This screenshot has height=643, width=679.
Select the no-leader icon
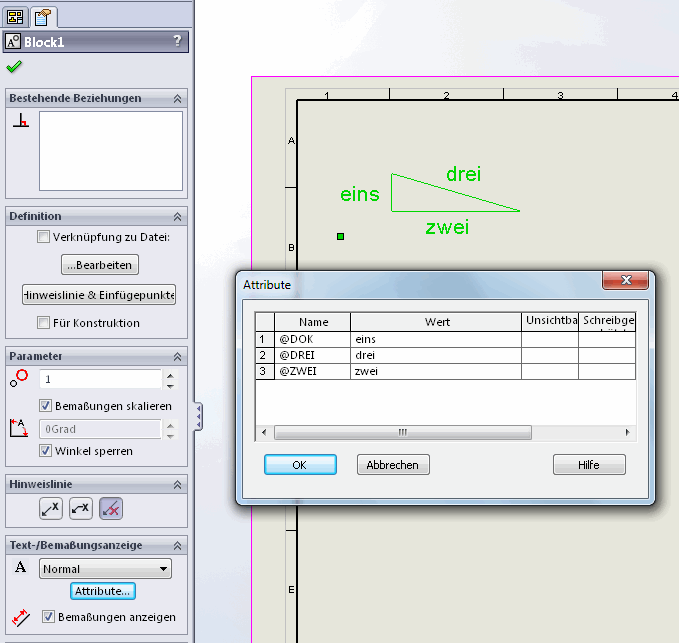coord(111,508)
